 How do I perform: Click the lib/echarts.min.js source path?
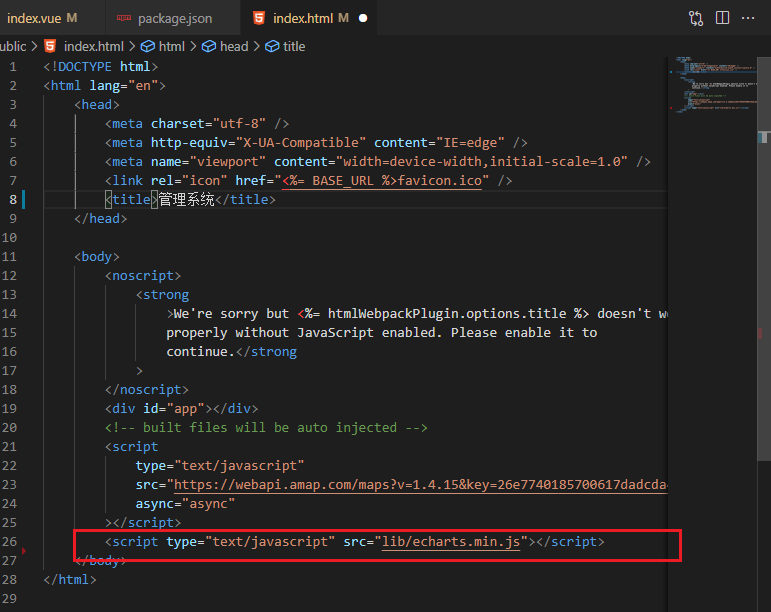tap(451, 542)
